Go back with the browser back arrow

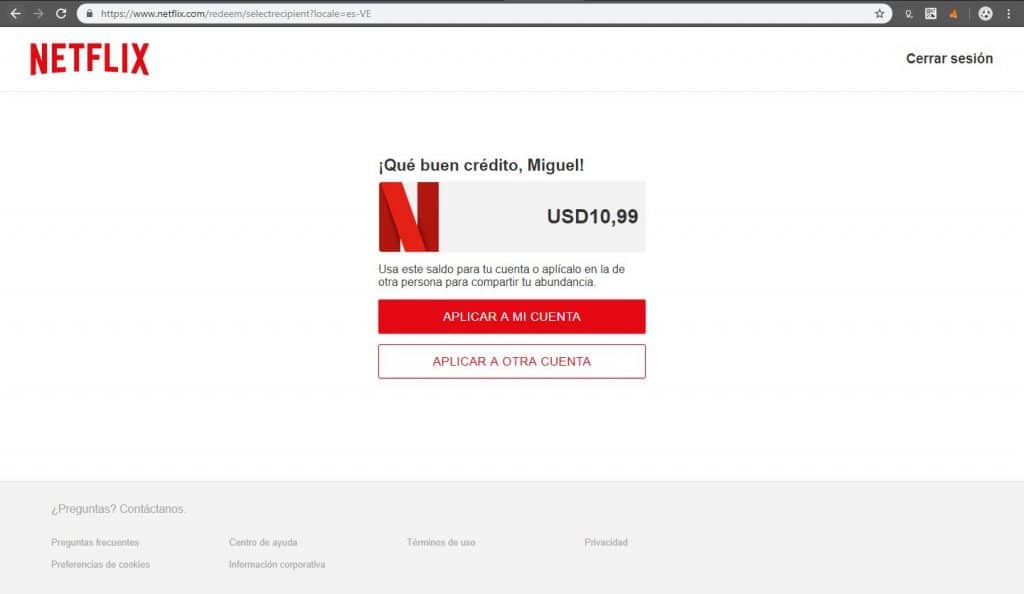click(16, 13)
